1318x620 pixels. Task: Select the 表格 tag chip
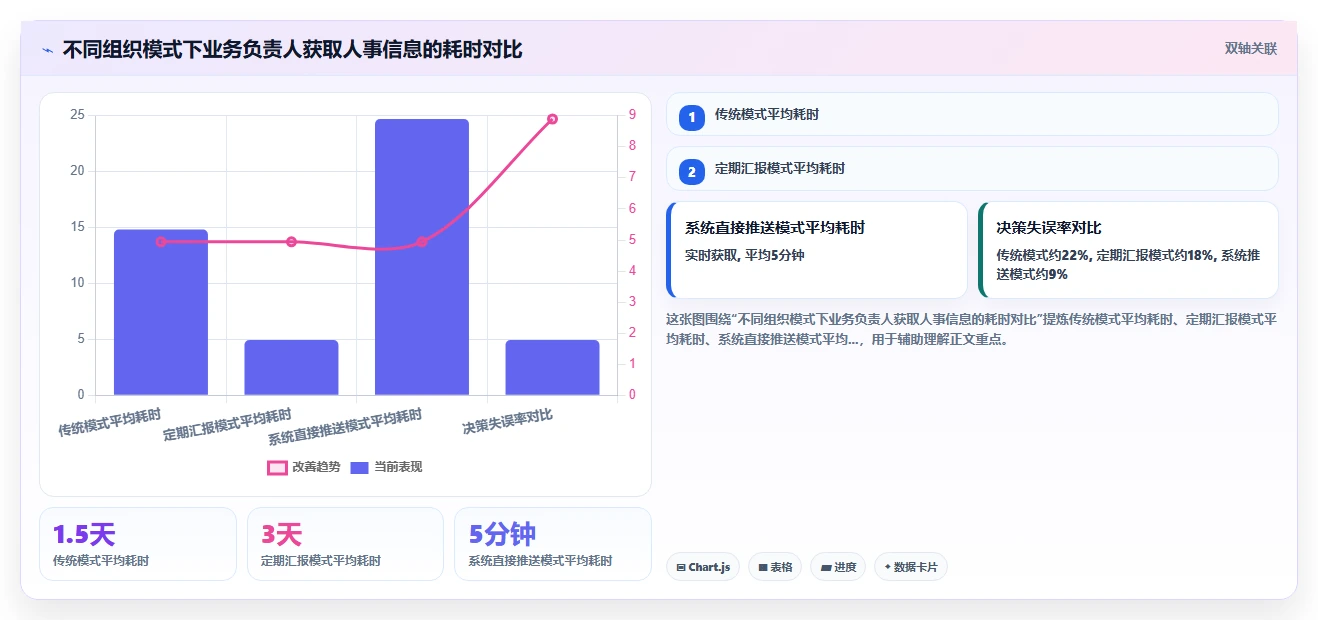pos(775,567)
